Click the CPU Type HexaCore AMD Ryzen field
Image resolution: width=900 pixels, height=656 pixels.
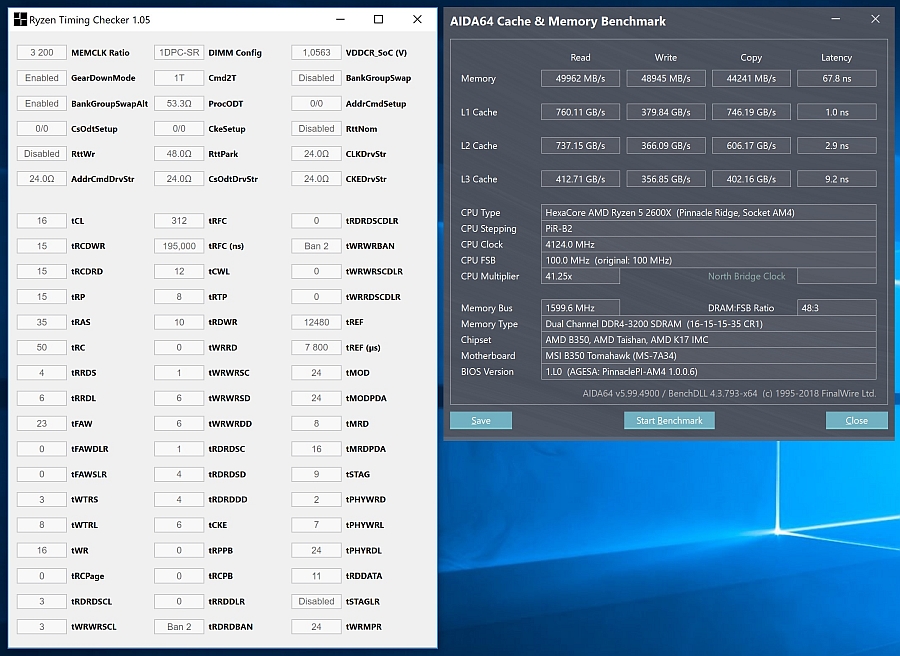[708, 213]
